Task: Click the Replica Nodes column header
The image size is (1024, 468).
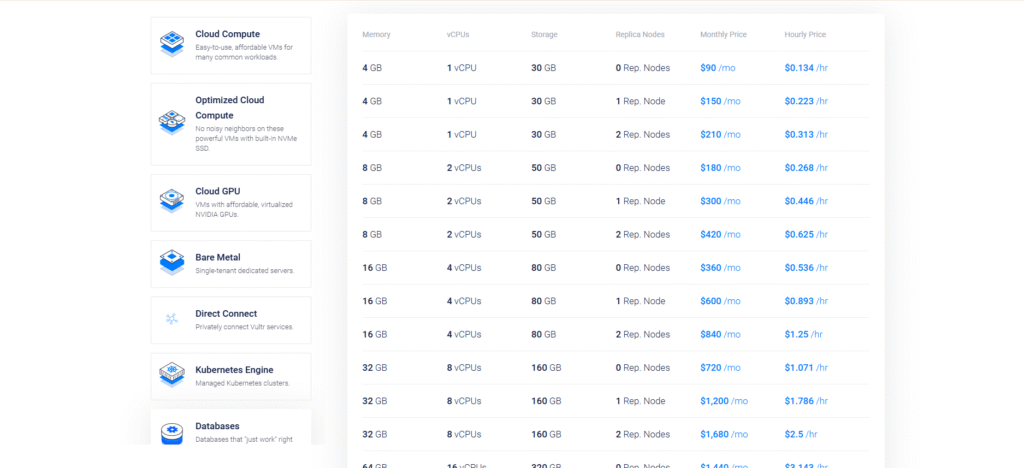Action: (x=640, y=35)
